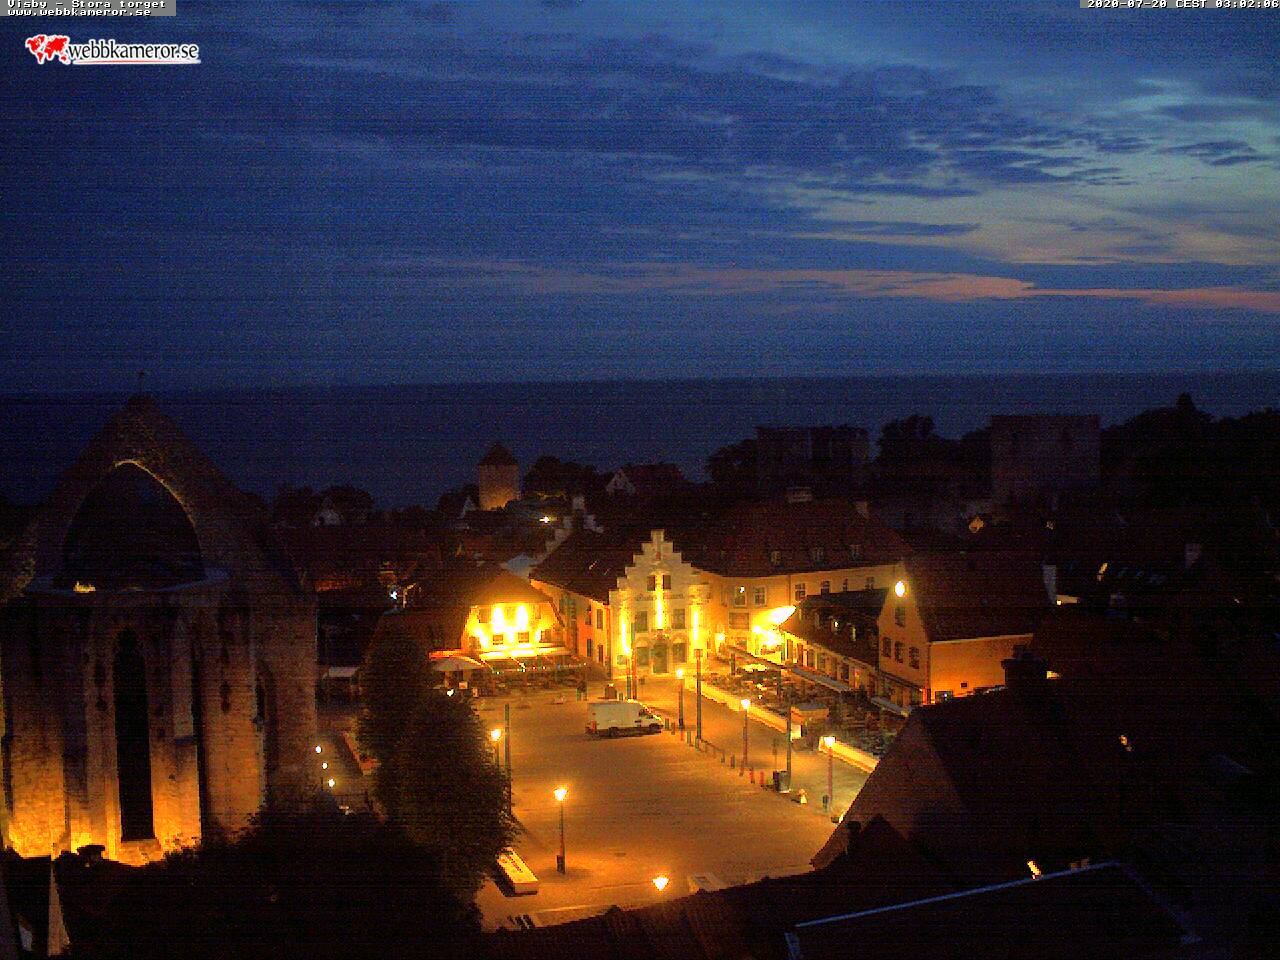The width and height of the screenshot is (1280, 960).
Task: Click the red world map logo icon
Action: (x=47, y=49)
